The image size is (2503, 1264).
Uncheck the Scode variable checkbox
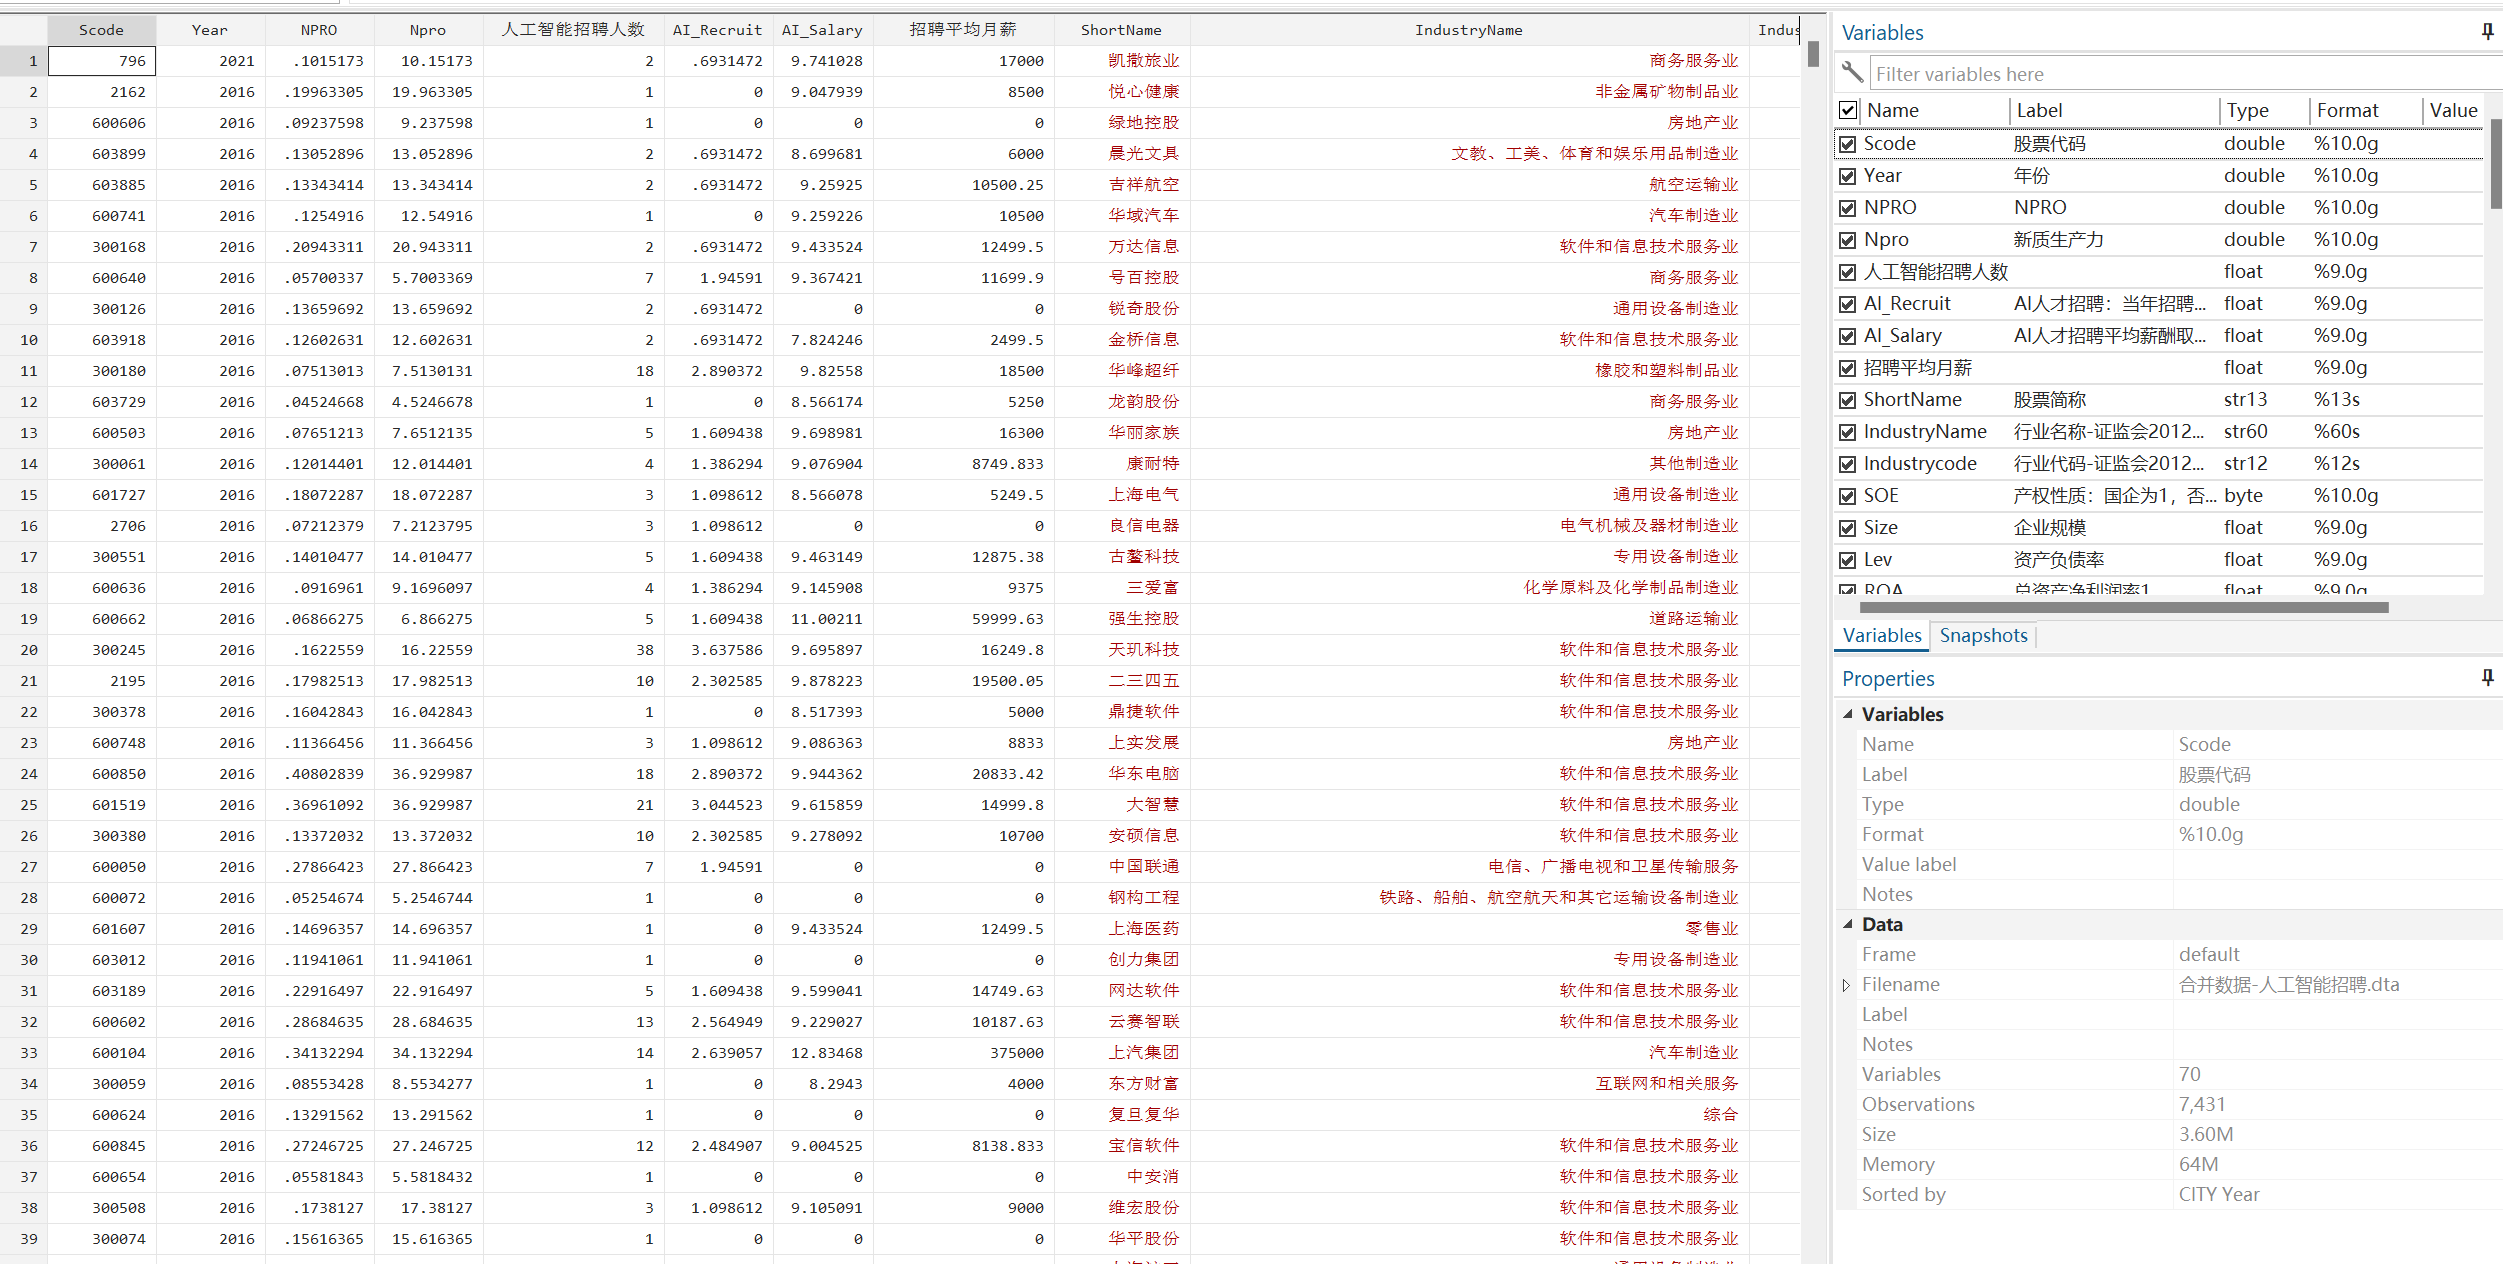coord(1848,144)
